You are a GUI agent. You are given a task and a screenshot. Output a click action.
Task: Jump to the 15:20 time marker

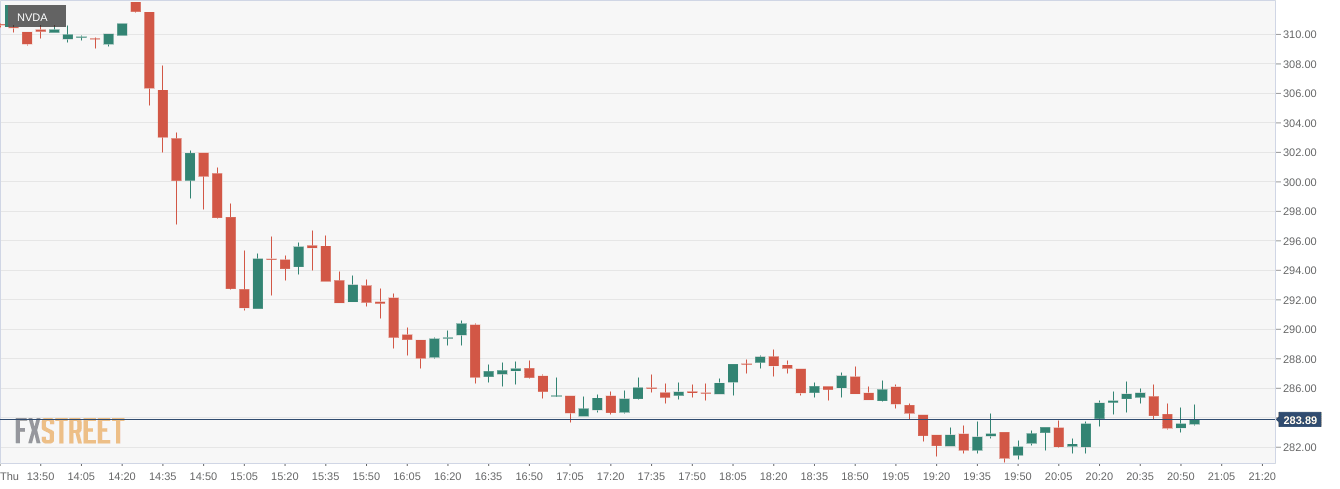point(285,476)
